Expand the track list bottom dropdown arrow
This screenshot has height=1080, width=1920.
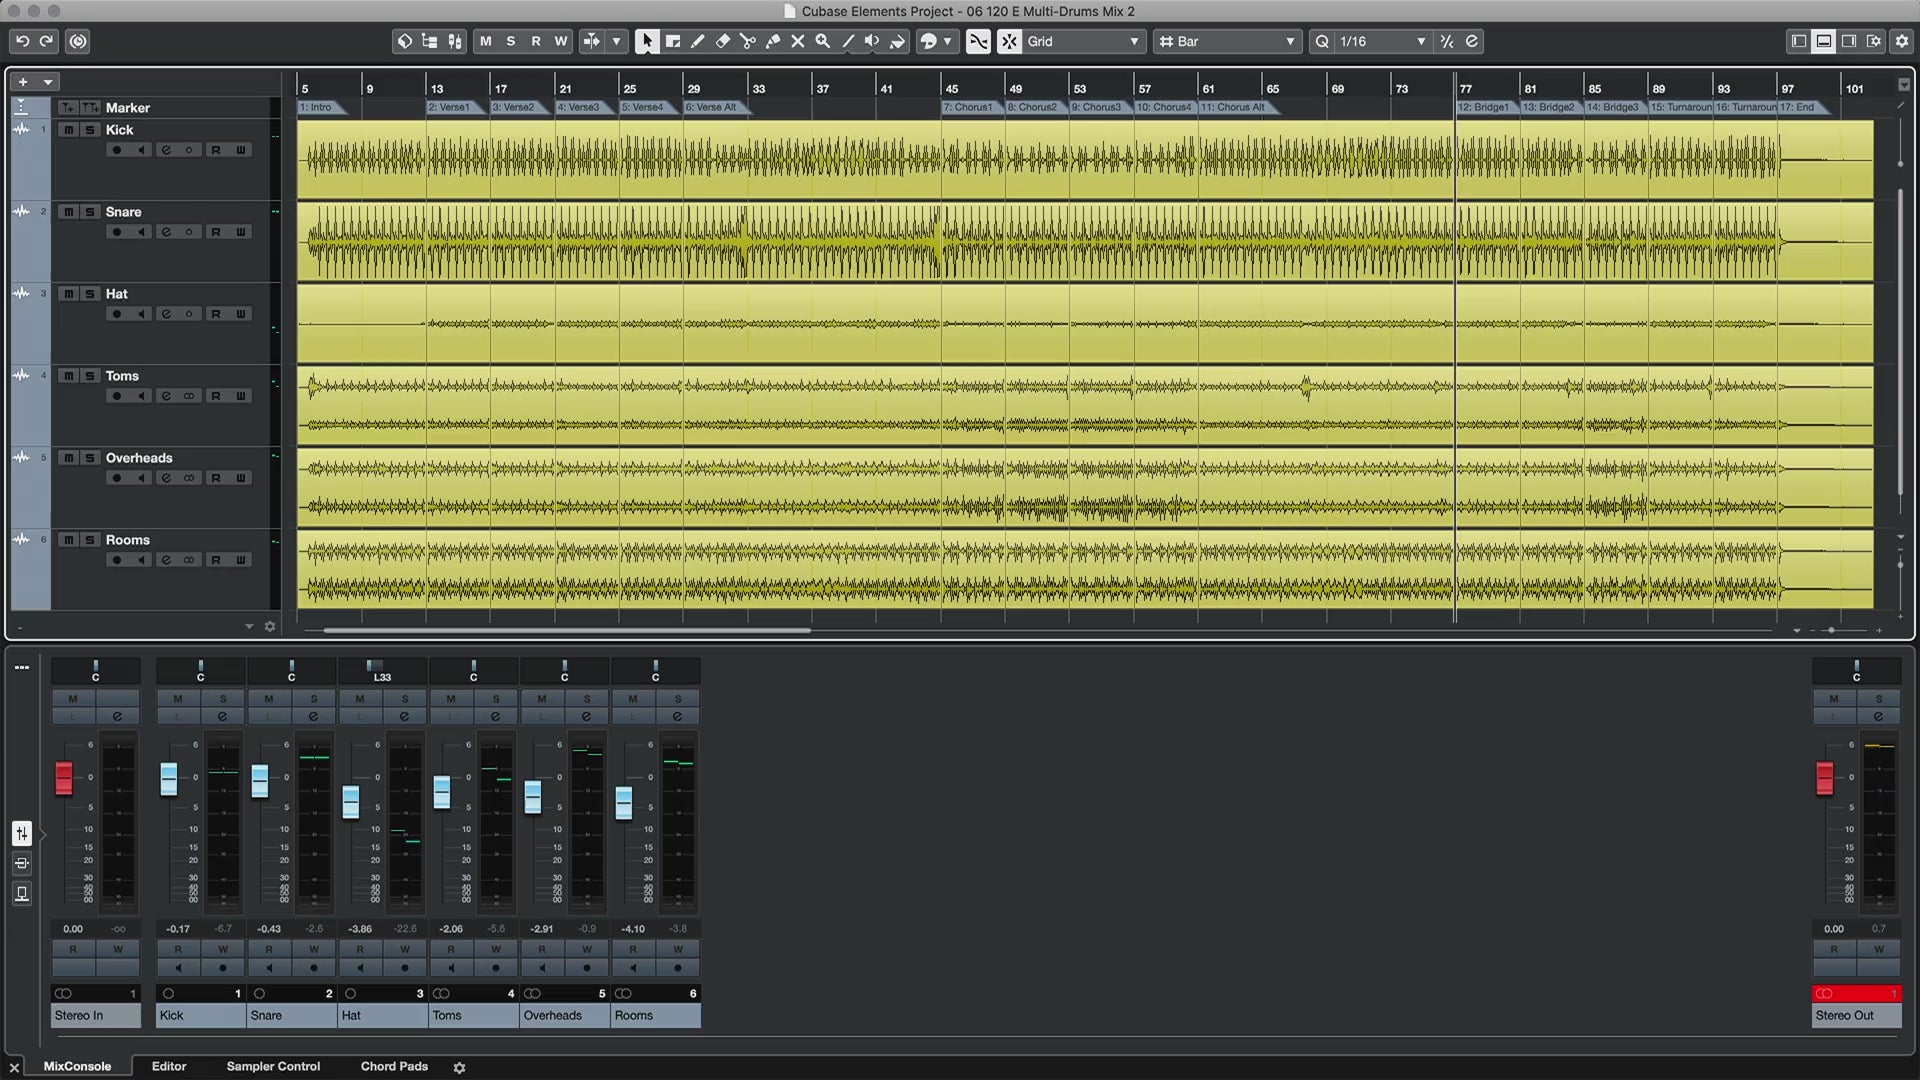[x=249, y=626]
